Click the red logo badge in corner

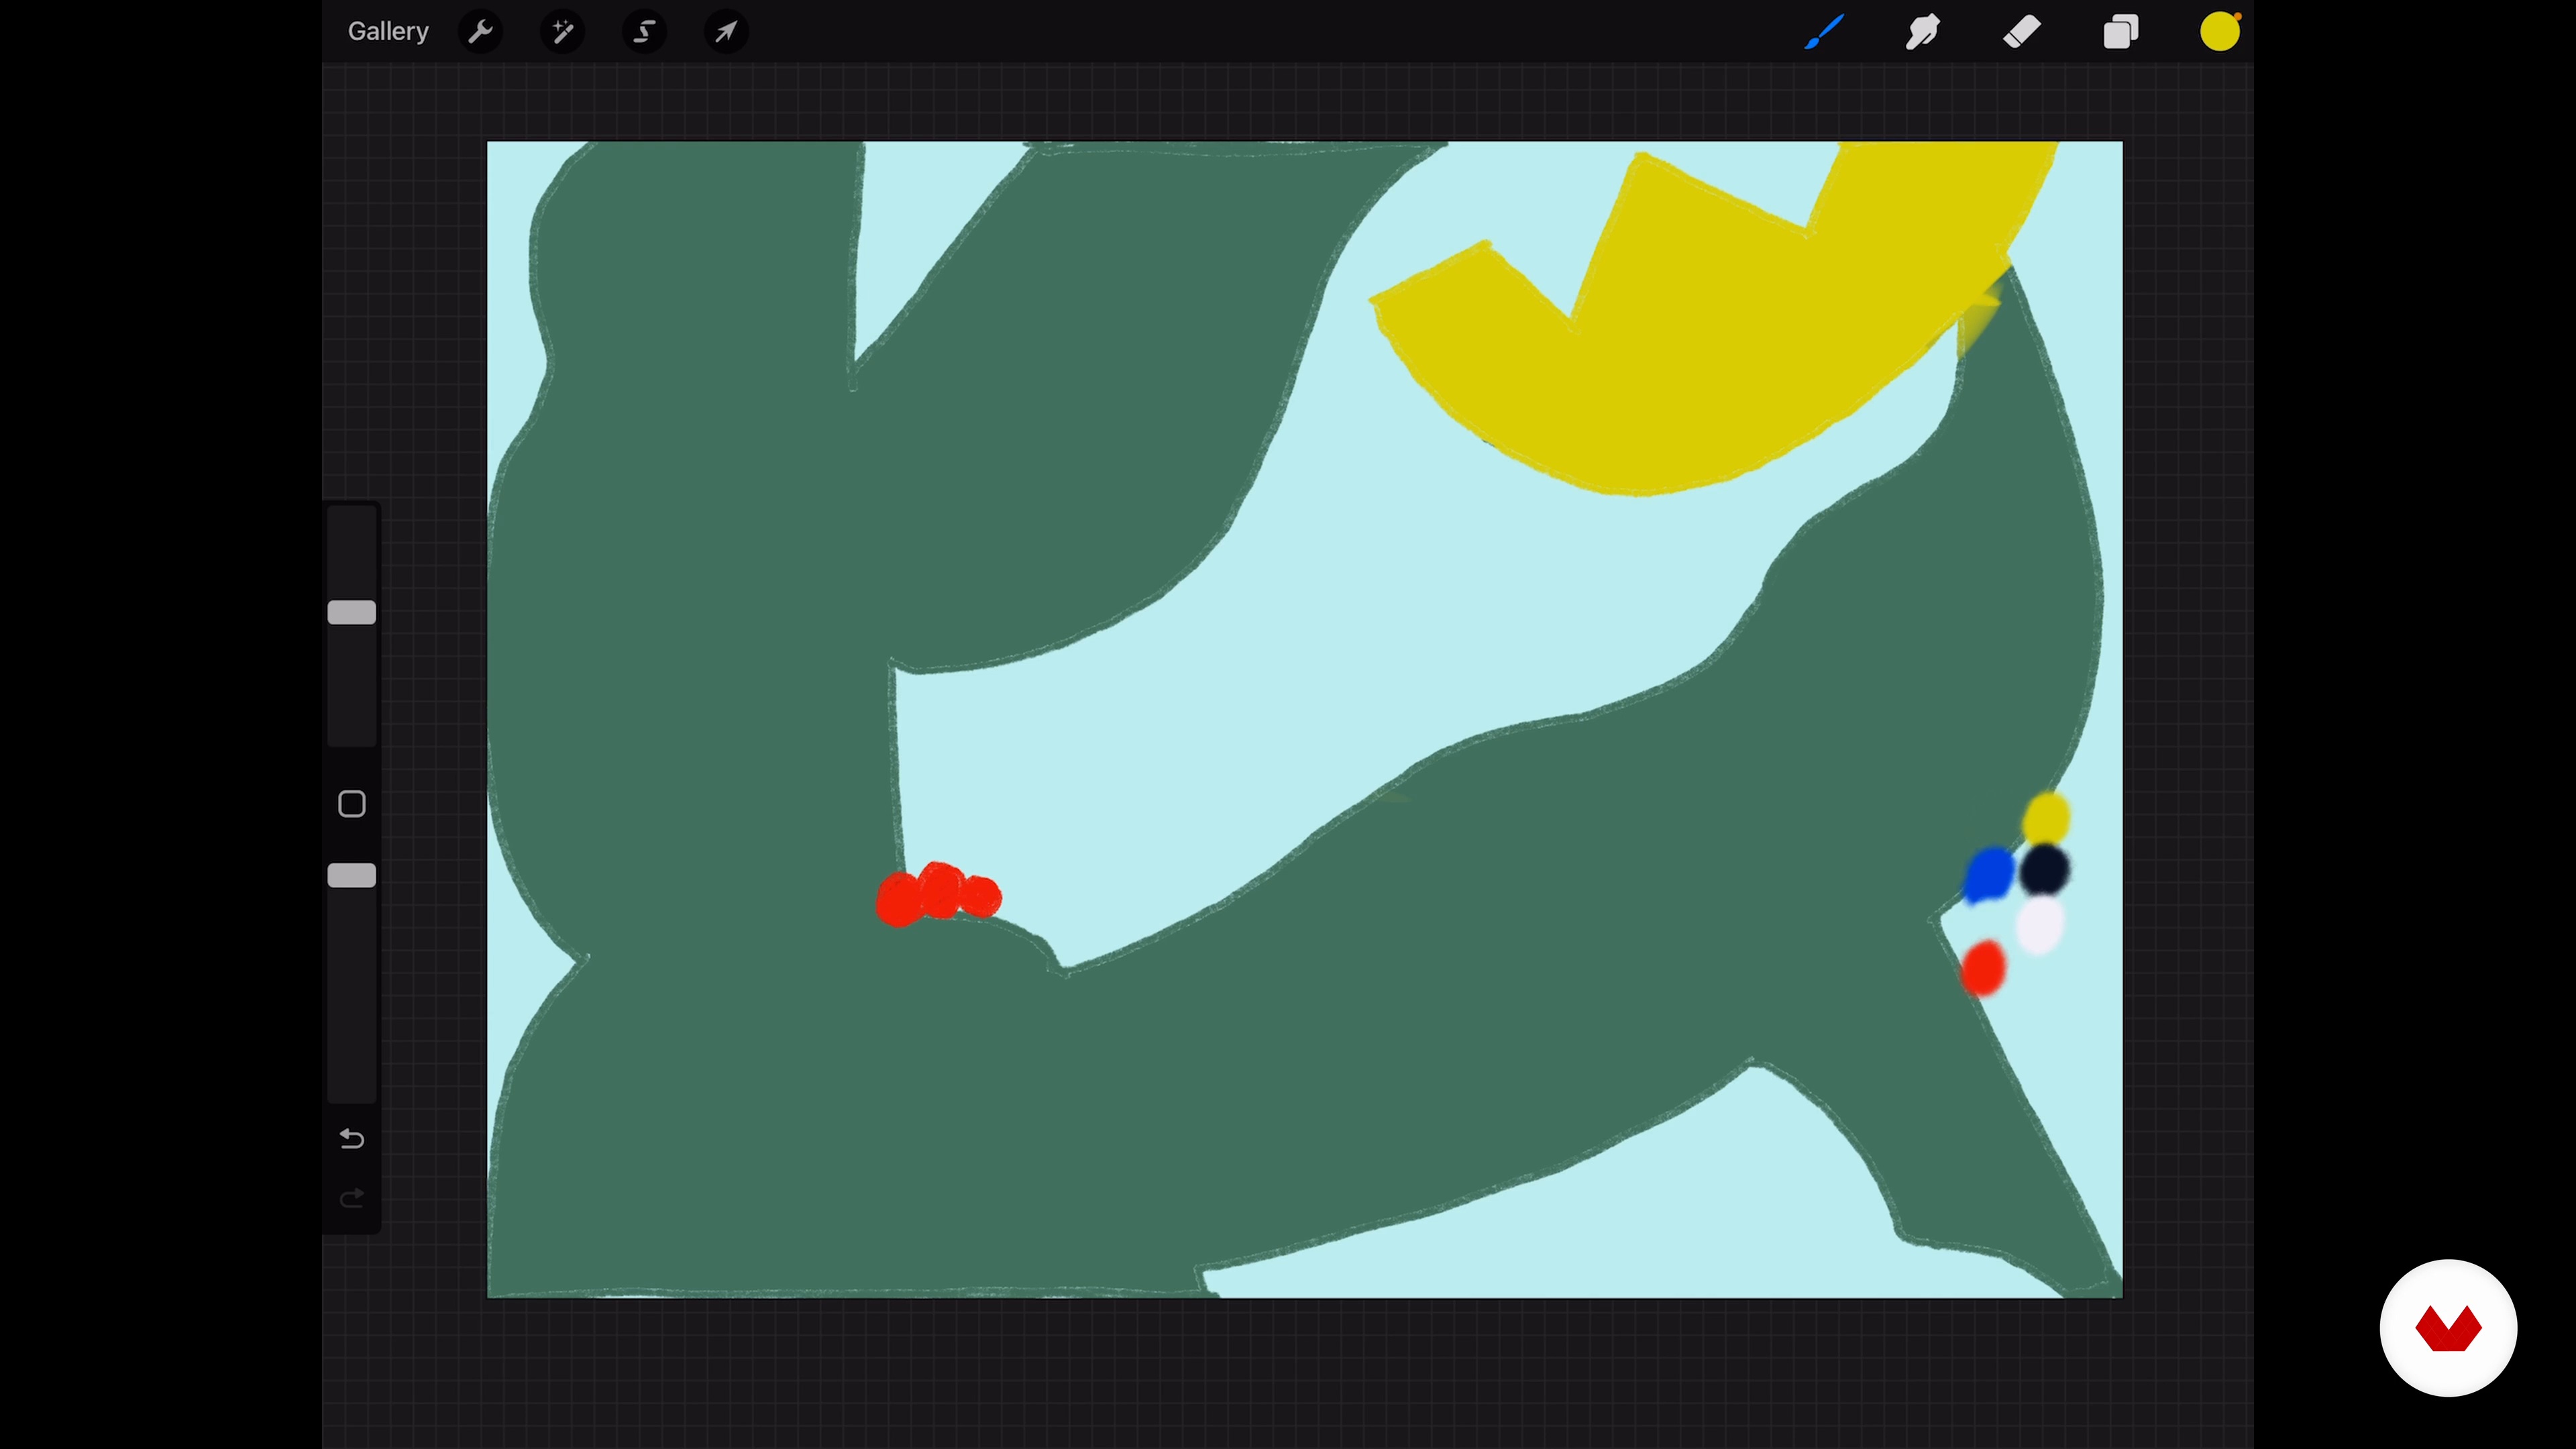(2448, 1328)
